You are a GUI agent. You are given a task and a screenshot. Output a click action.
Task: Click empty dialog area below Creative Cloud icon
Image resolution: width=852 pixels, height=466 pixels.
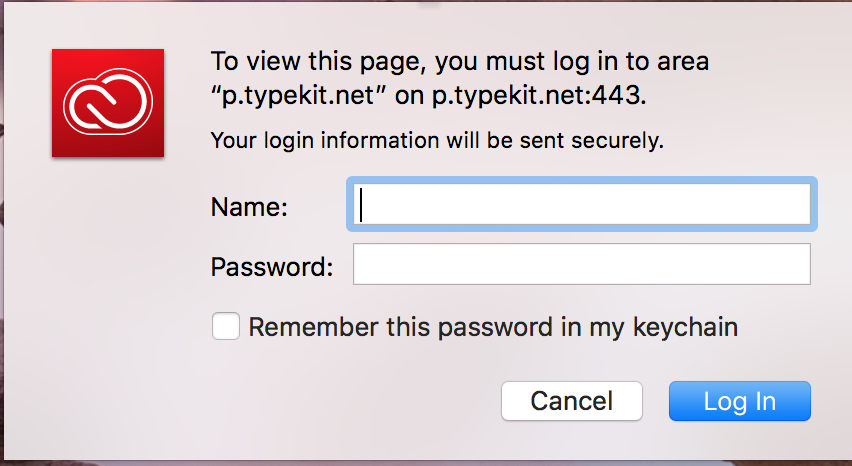point(108,272)
